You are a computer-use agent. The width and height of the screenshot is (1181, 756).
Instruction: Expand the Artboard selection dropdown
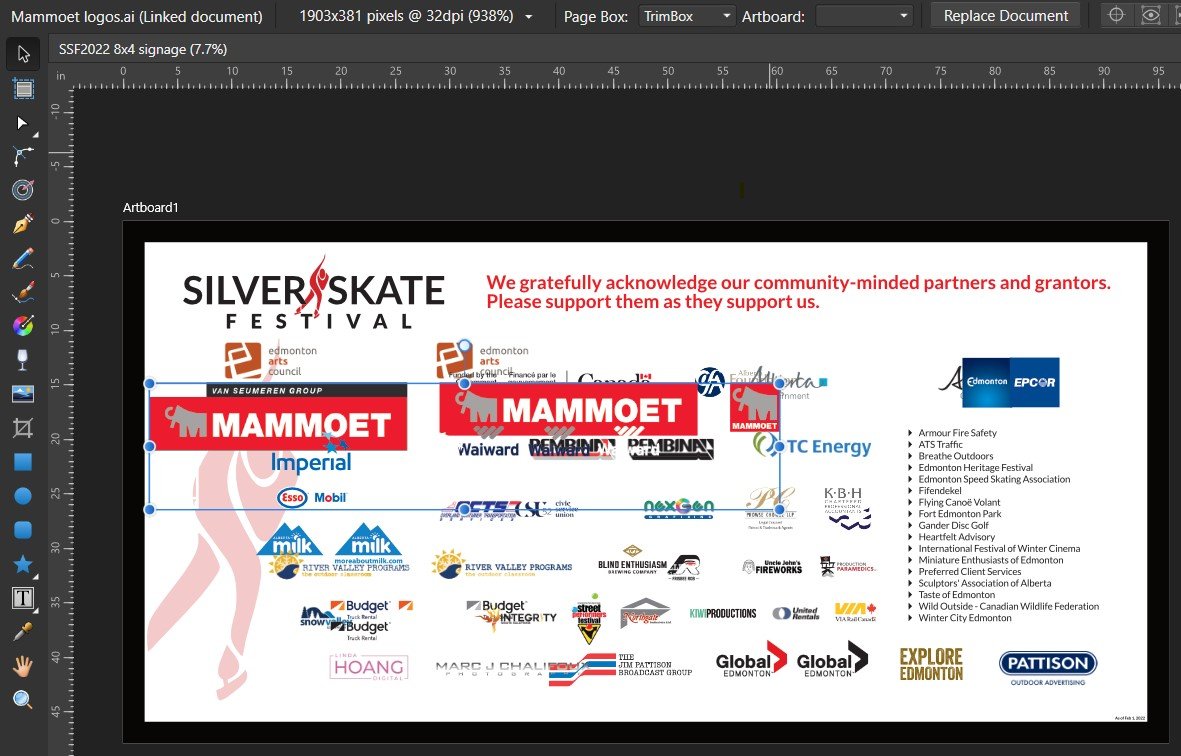coord(864,16)
